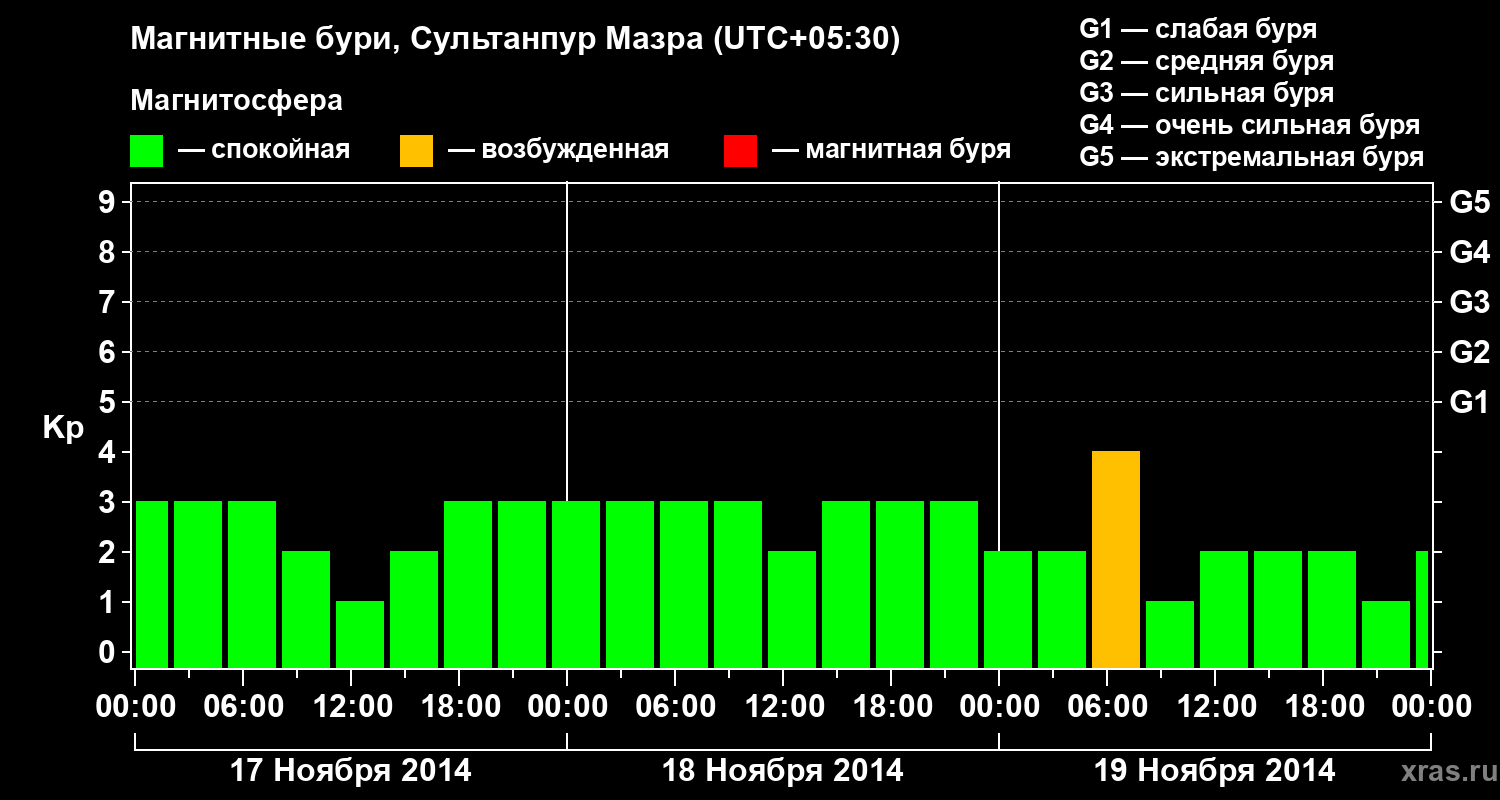Viewport: 1500px width, 800px height.
Task: Click the 'G4' label on the right axis
Action: 1470,252
